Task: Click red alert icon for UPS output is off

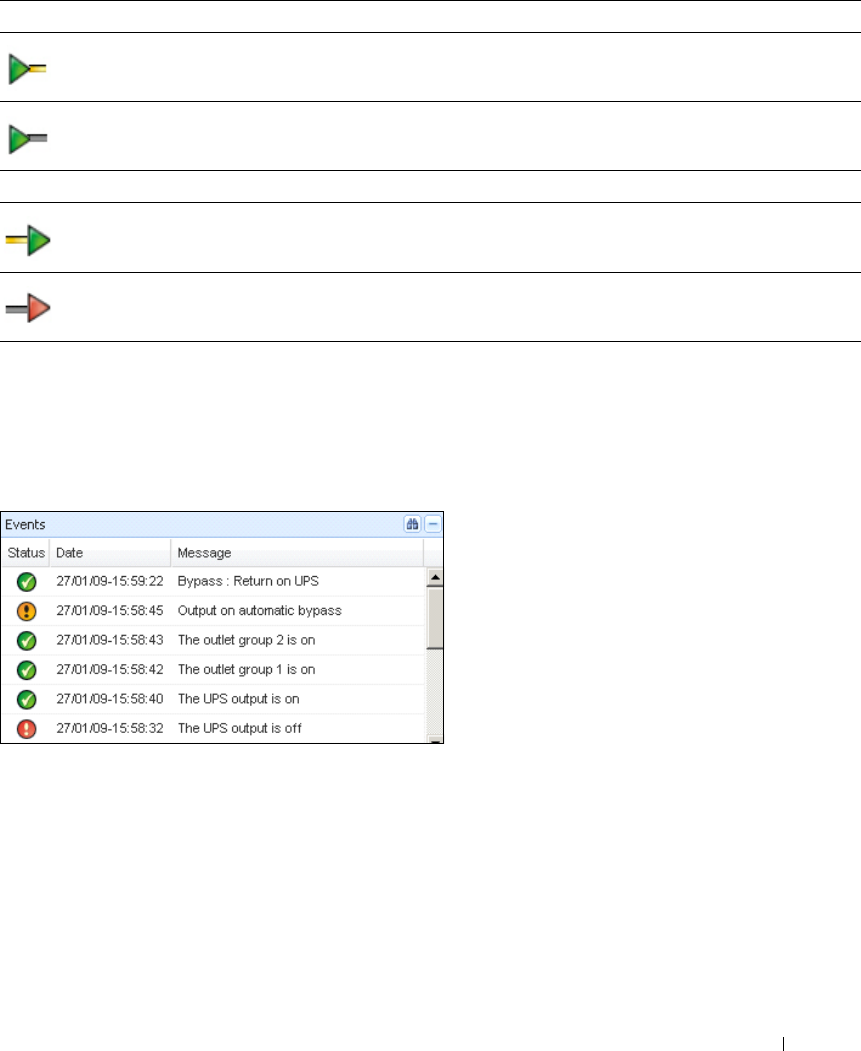Action: (26, 729)
